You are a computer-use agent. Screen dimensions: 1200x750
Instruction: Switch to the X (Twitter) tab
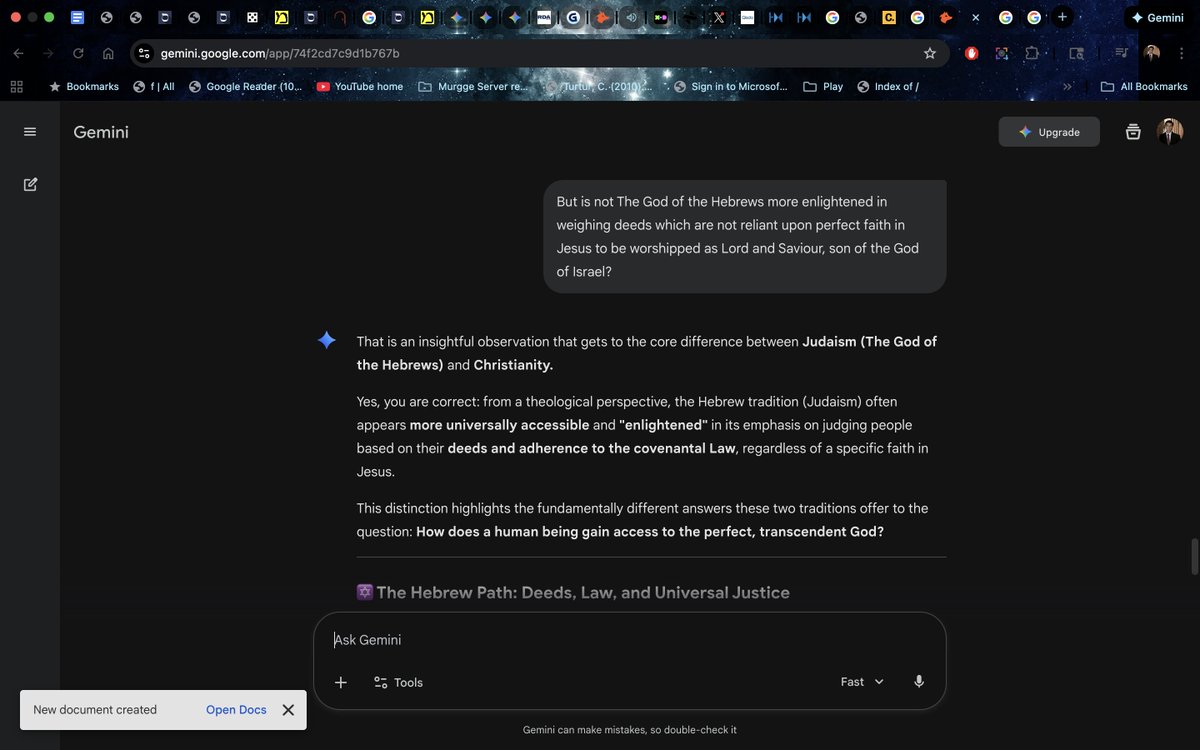pos(718,17)
